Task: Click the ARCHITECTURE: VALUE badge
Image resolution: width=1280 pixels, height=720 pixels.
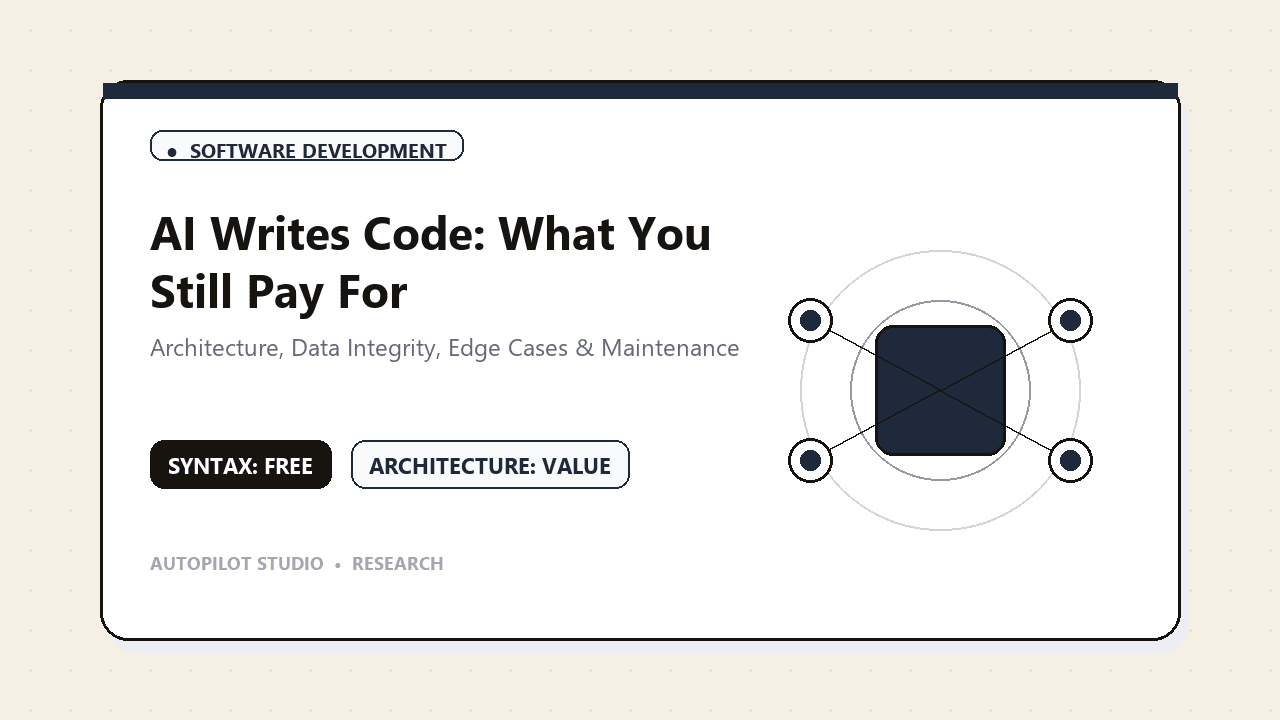Action: tap(490, 465)
